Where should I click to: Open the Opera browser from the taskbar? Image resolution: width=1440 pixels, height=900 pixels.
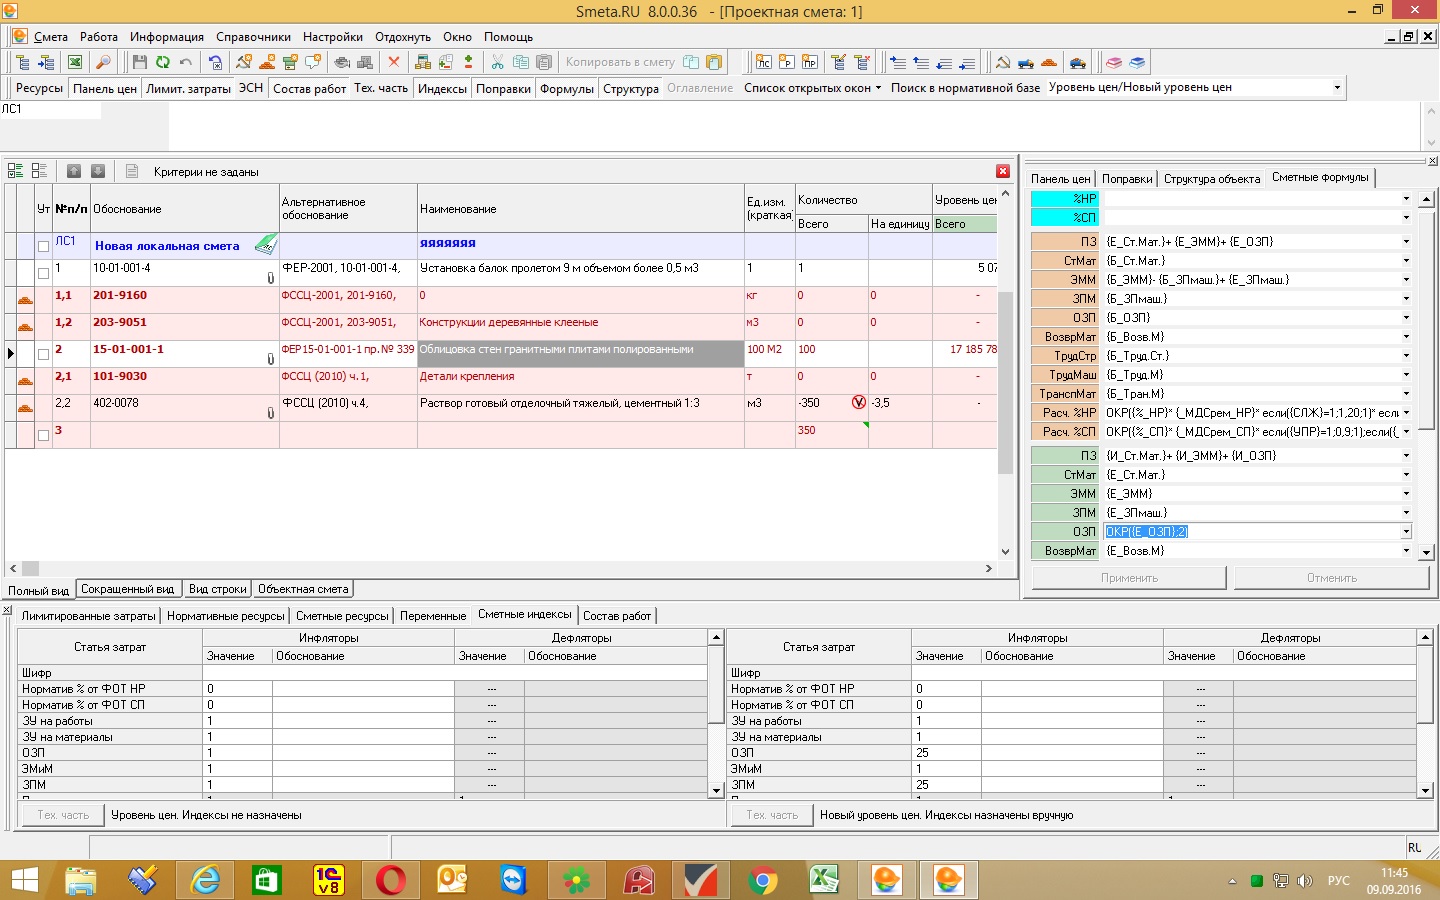pos(390,880)
